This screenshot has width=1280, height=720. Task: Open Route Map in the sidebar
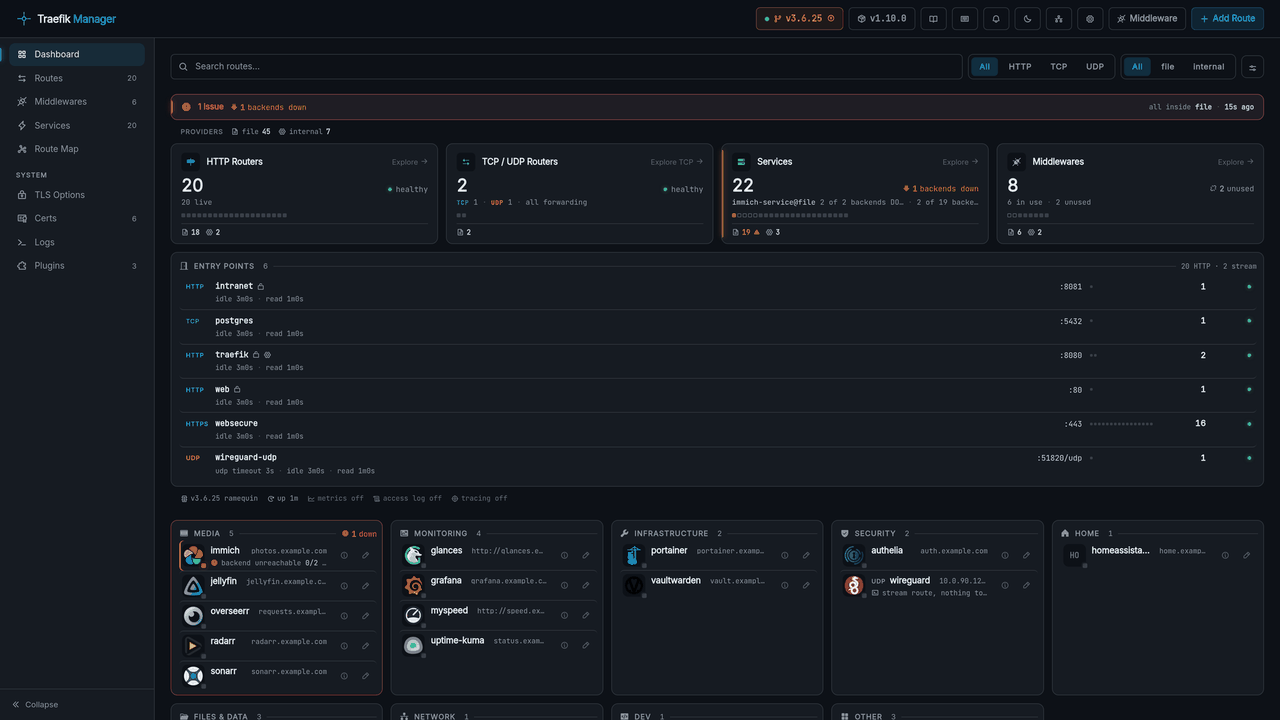(x=77, y=149)
